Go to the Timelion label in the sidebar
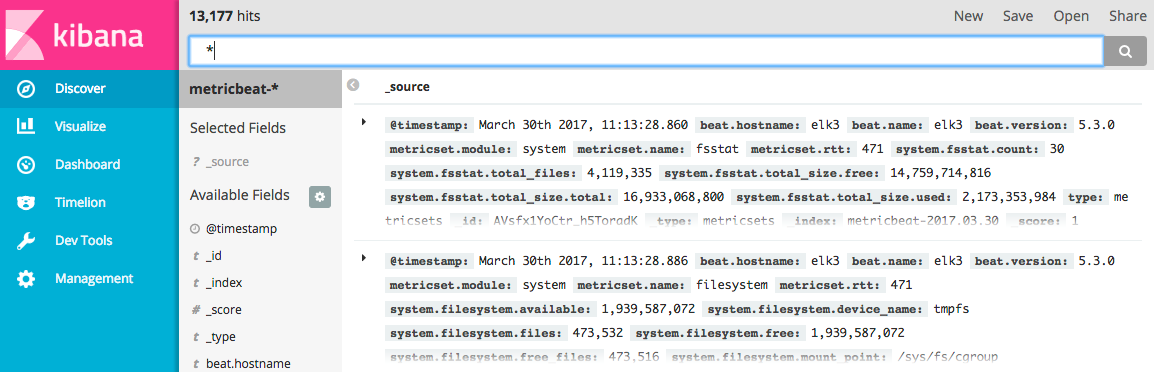This screenshot has height=372, width=1154. tap(80, 203)
